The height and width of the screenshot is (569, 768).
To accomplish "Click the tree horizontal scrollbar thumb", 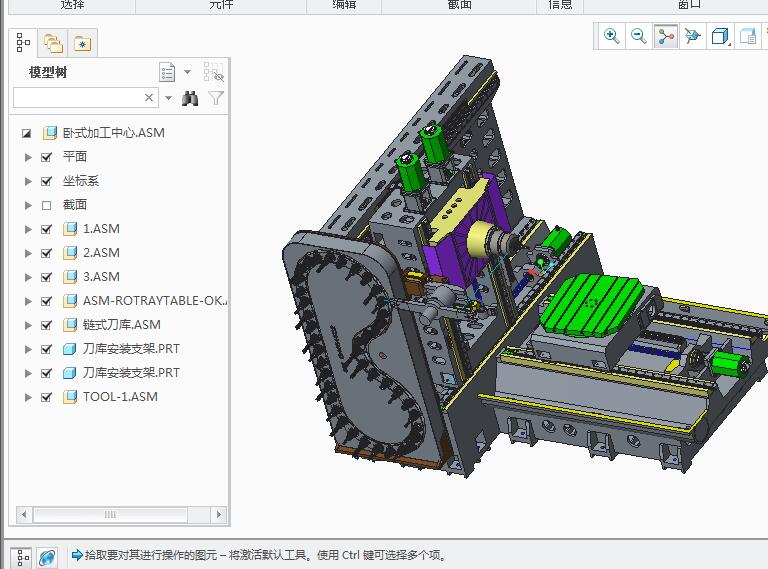I will click(x=110, y=515).
